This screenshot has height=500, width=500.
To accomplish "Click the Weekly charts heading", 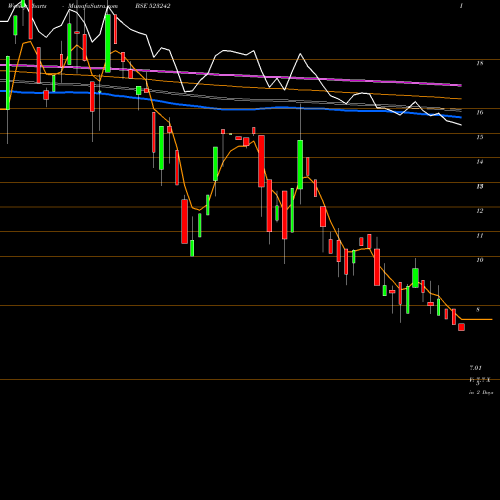I will pyautogui.click(x=27, y=6).
